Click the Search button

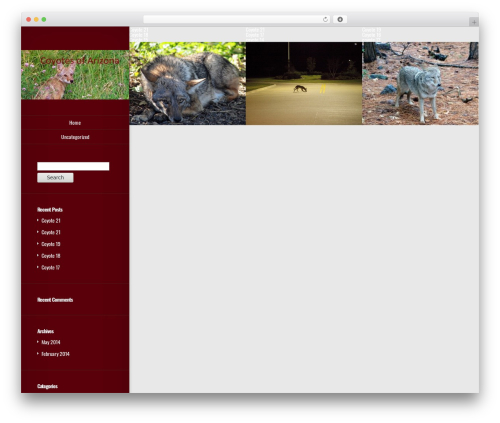click(x=55, y=178)
